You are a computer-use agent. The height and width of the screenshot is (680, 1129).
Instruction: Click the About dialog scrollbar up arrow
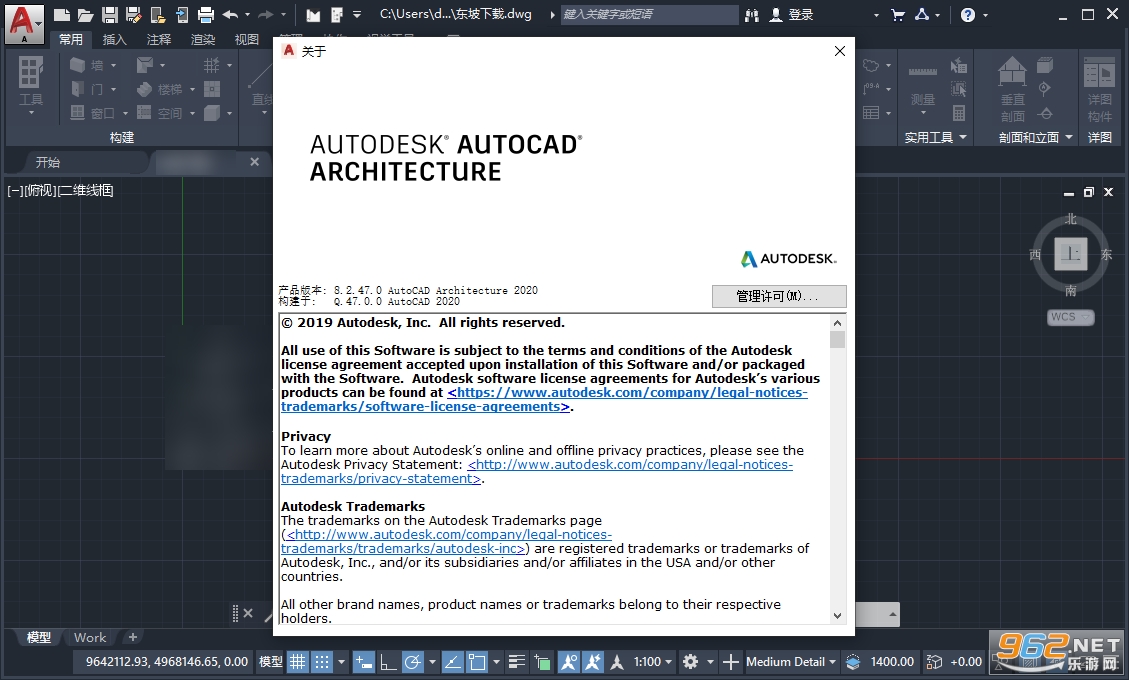click(837, 323)
